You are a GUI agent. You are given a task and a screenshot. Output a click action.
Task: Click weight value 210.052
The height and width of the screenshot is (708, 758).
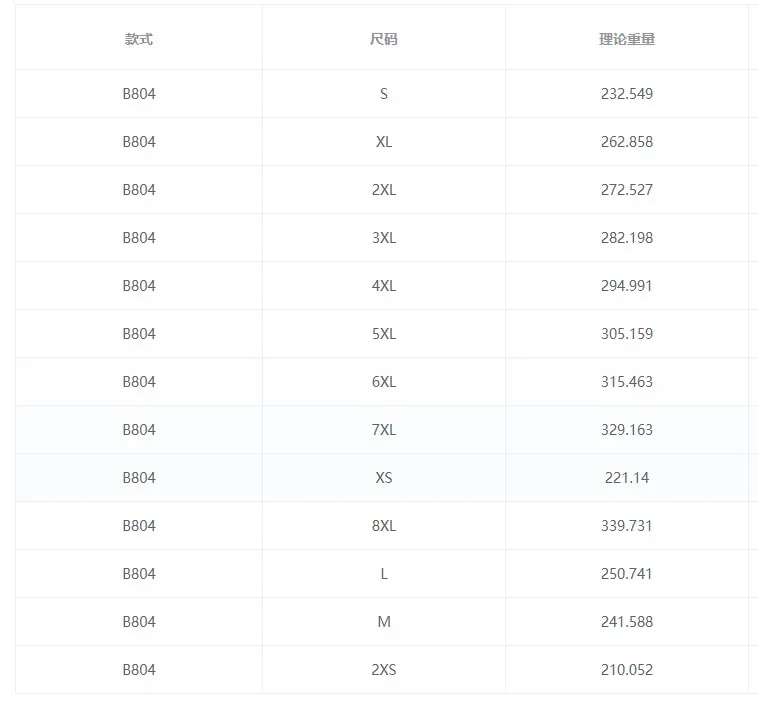point(627,670)
